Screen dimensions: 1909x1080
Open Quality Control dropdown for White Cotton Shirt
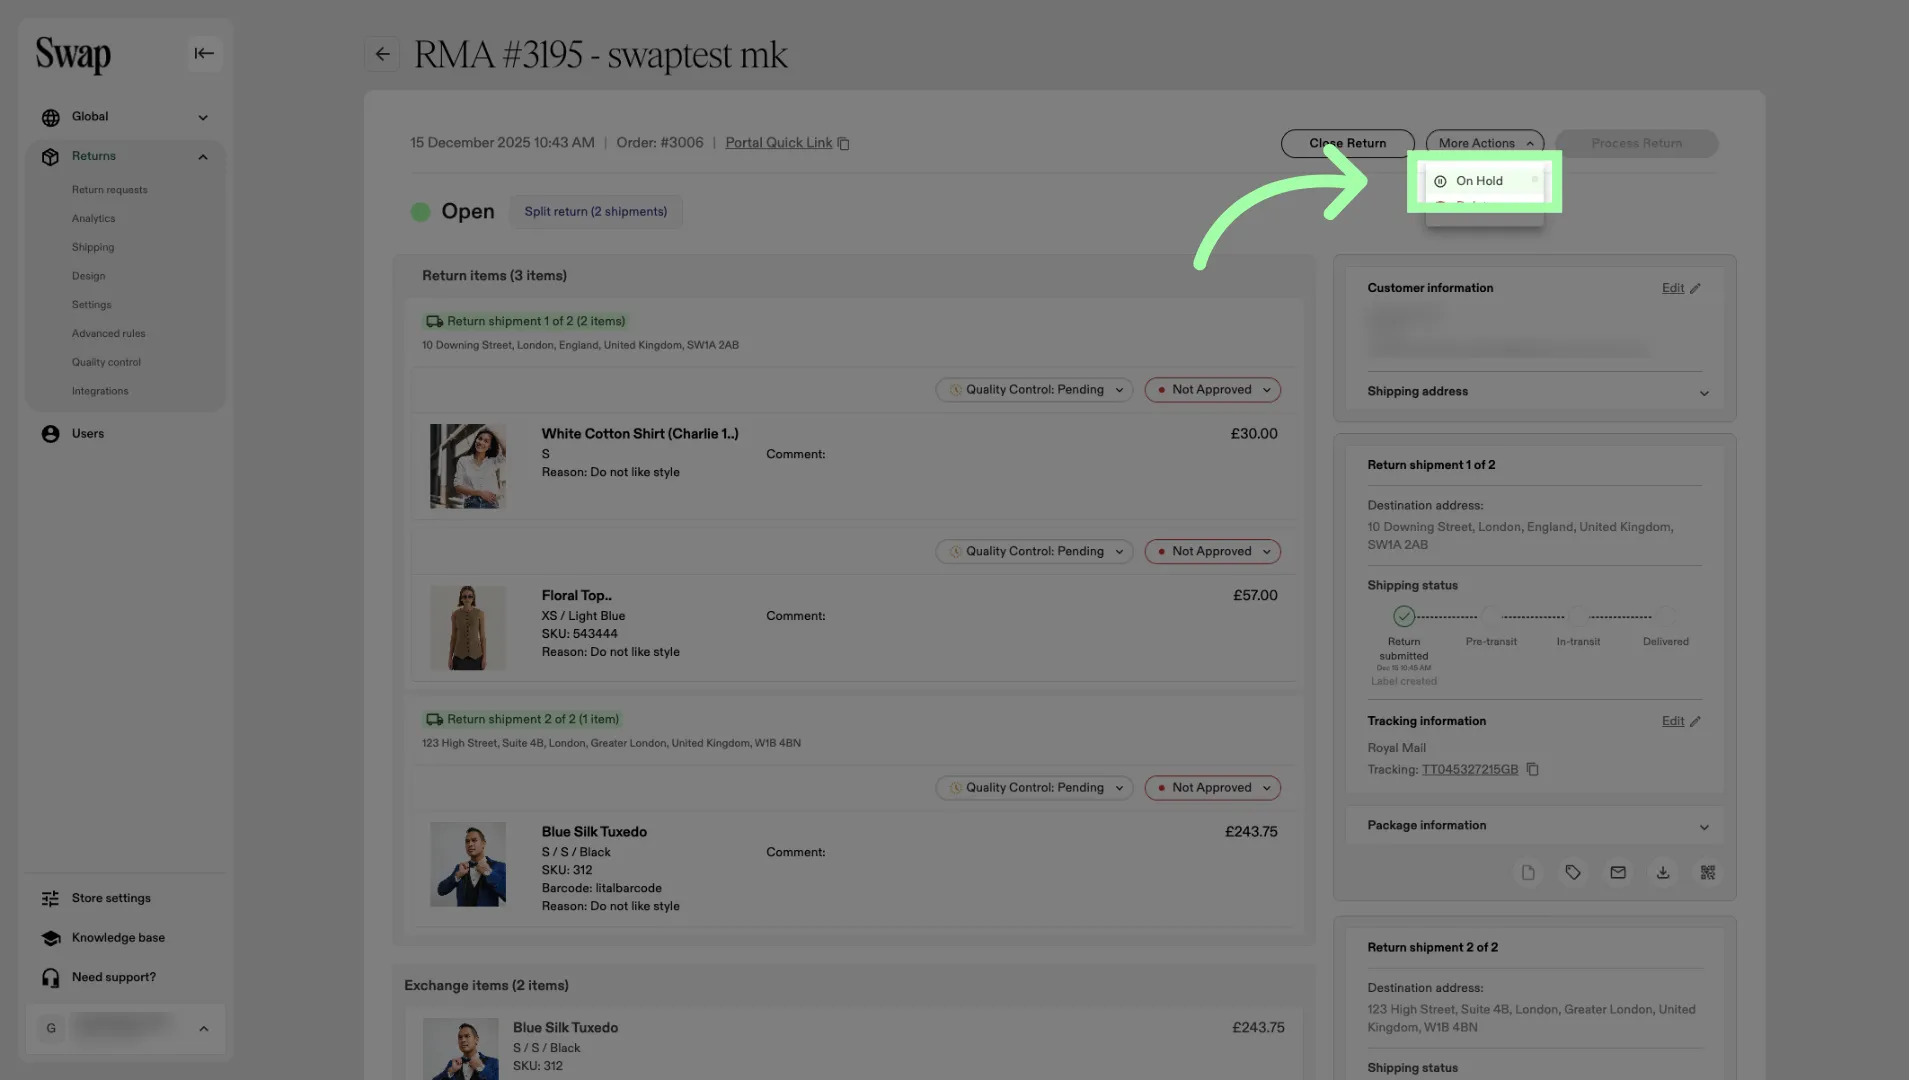click(x=1034, y=390)
